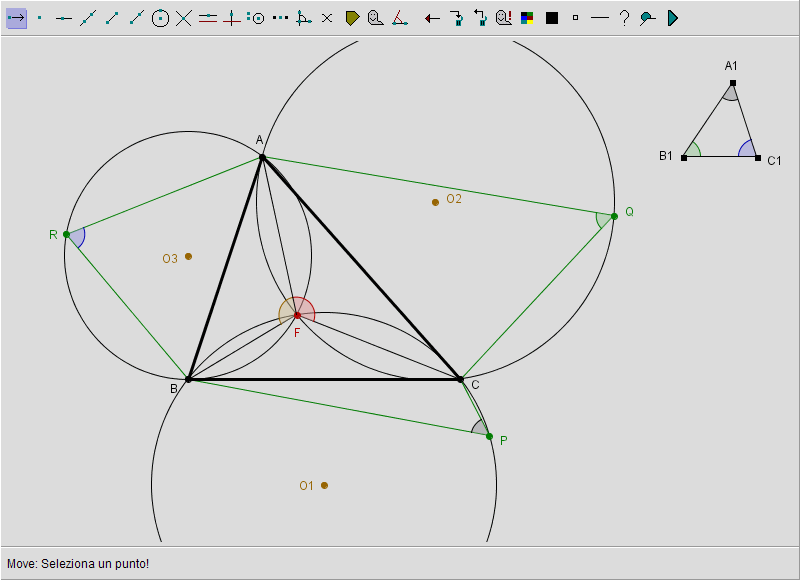Toggle the multicolor grid icon
The width and height of the screenshot is (800, 580).
528,18
